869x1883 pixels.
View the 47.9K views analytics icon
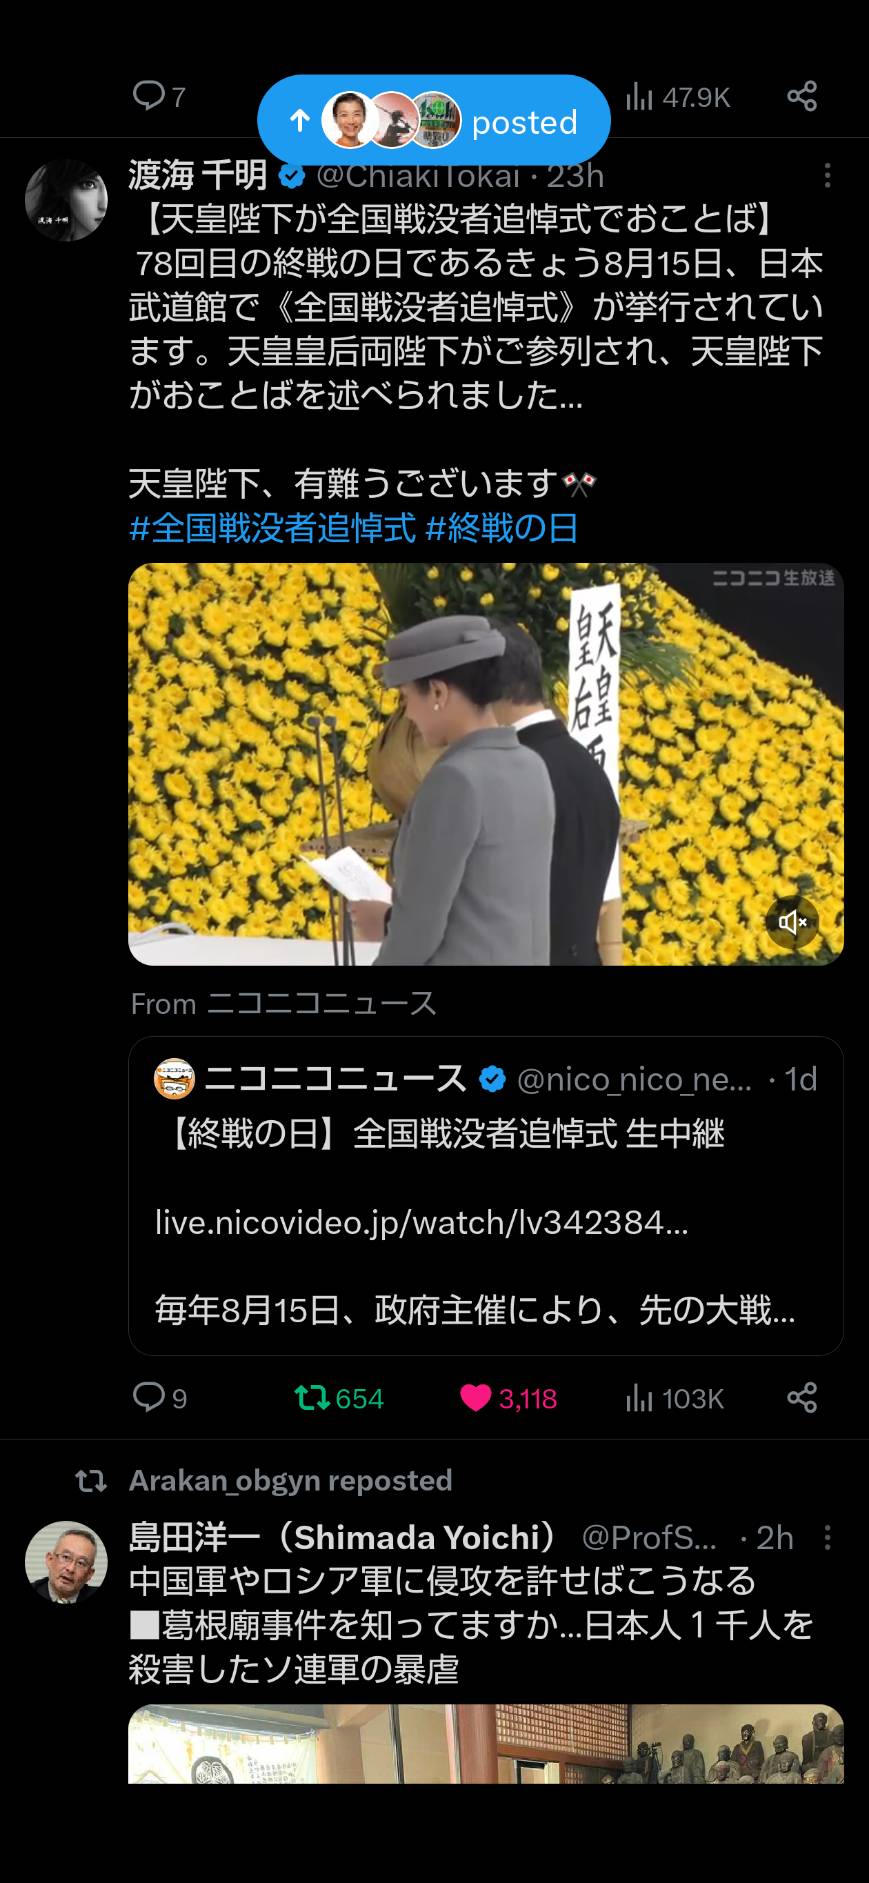(678, 97)
